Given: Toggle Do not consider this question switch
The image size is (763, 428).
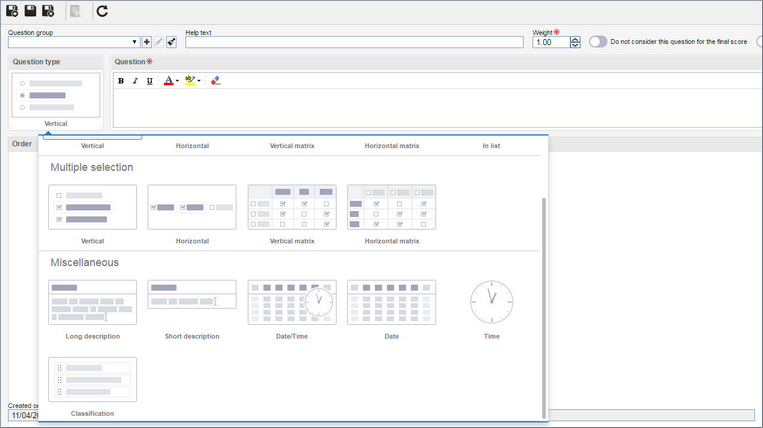Looking at the screenshot, I should point(598,42).
